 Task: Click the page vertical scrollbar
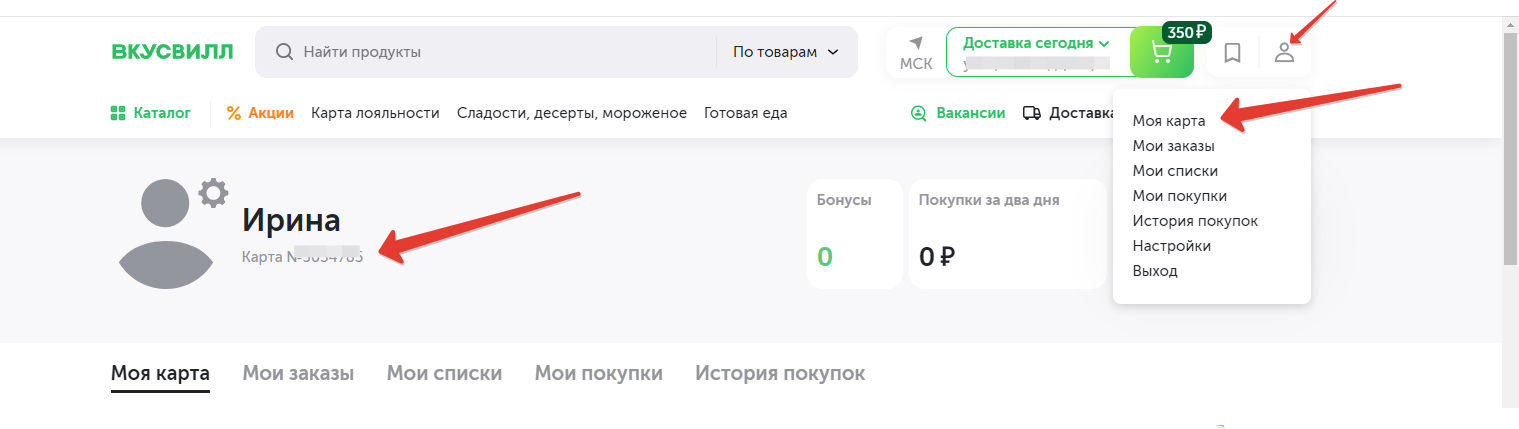(x=1510, y=150)
